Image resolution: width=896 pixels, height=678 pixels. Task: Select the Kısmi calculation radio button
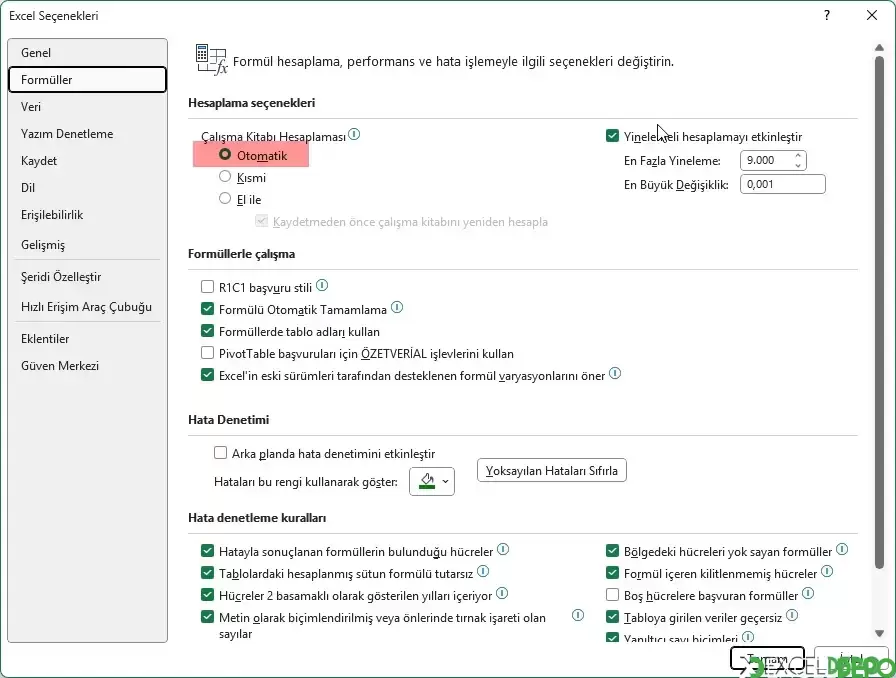[x=225, y=177]
